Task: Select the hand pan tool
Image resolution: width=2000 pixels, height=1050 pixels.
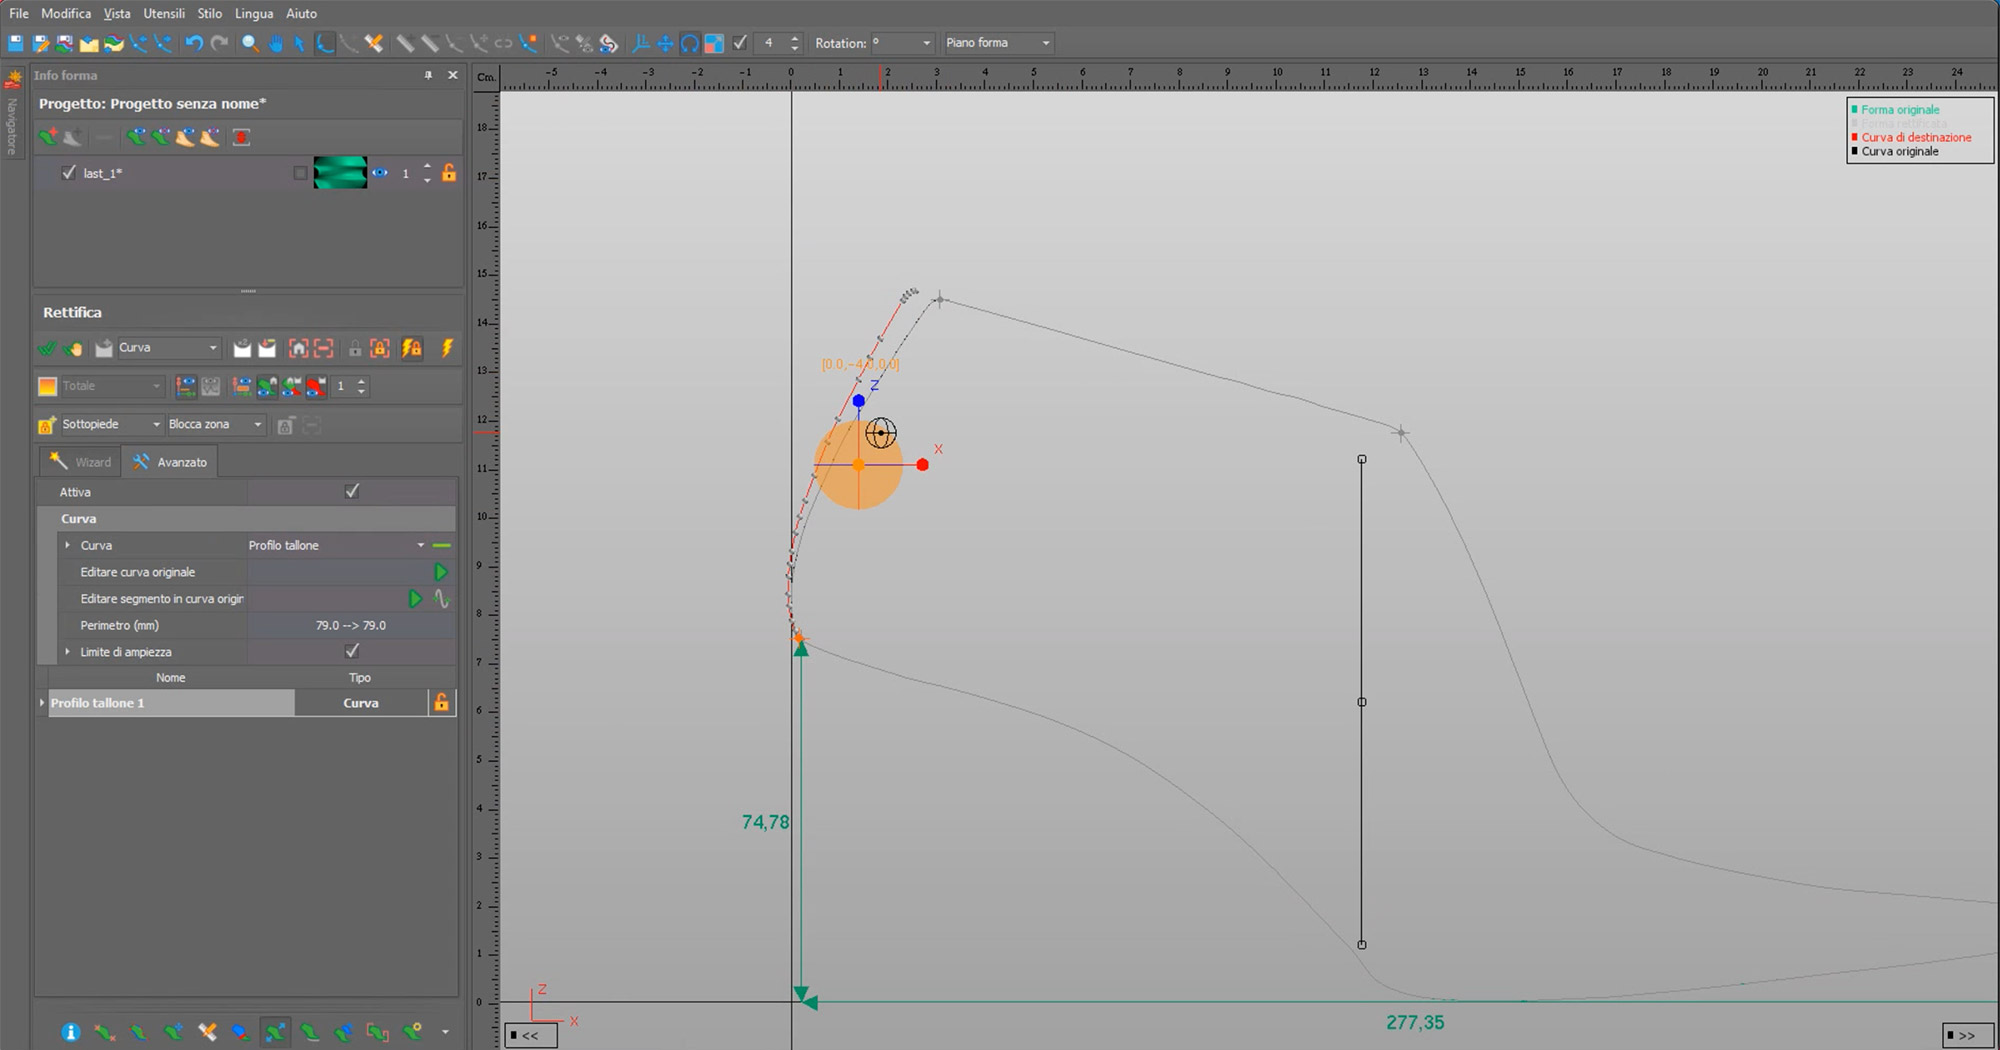Action: tap(276, 43)
